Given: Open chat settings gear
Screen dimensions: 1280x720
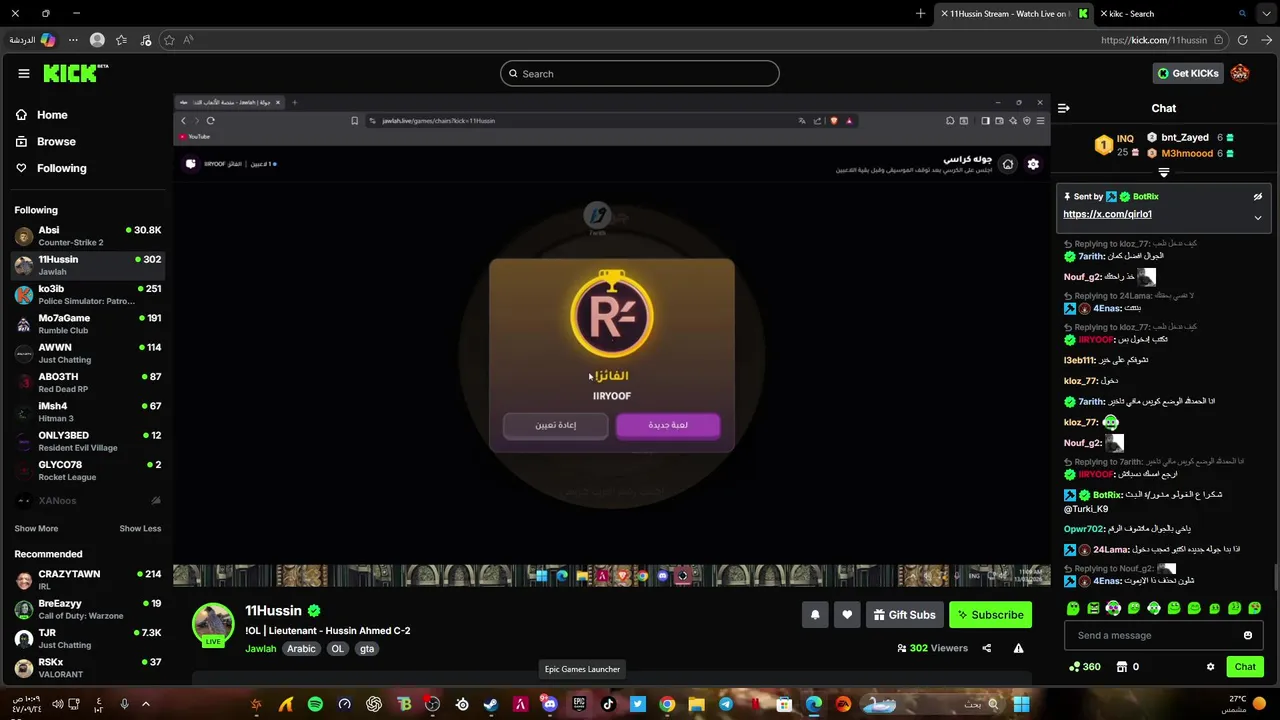Looking at the screenshot, I should point(1210,667).
